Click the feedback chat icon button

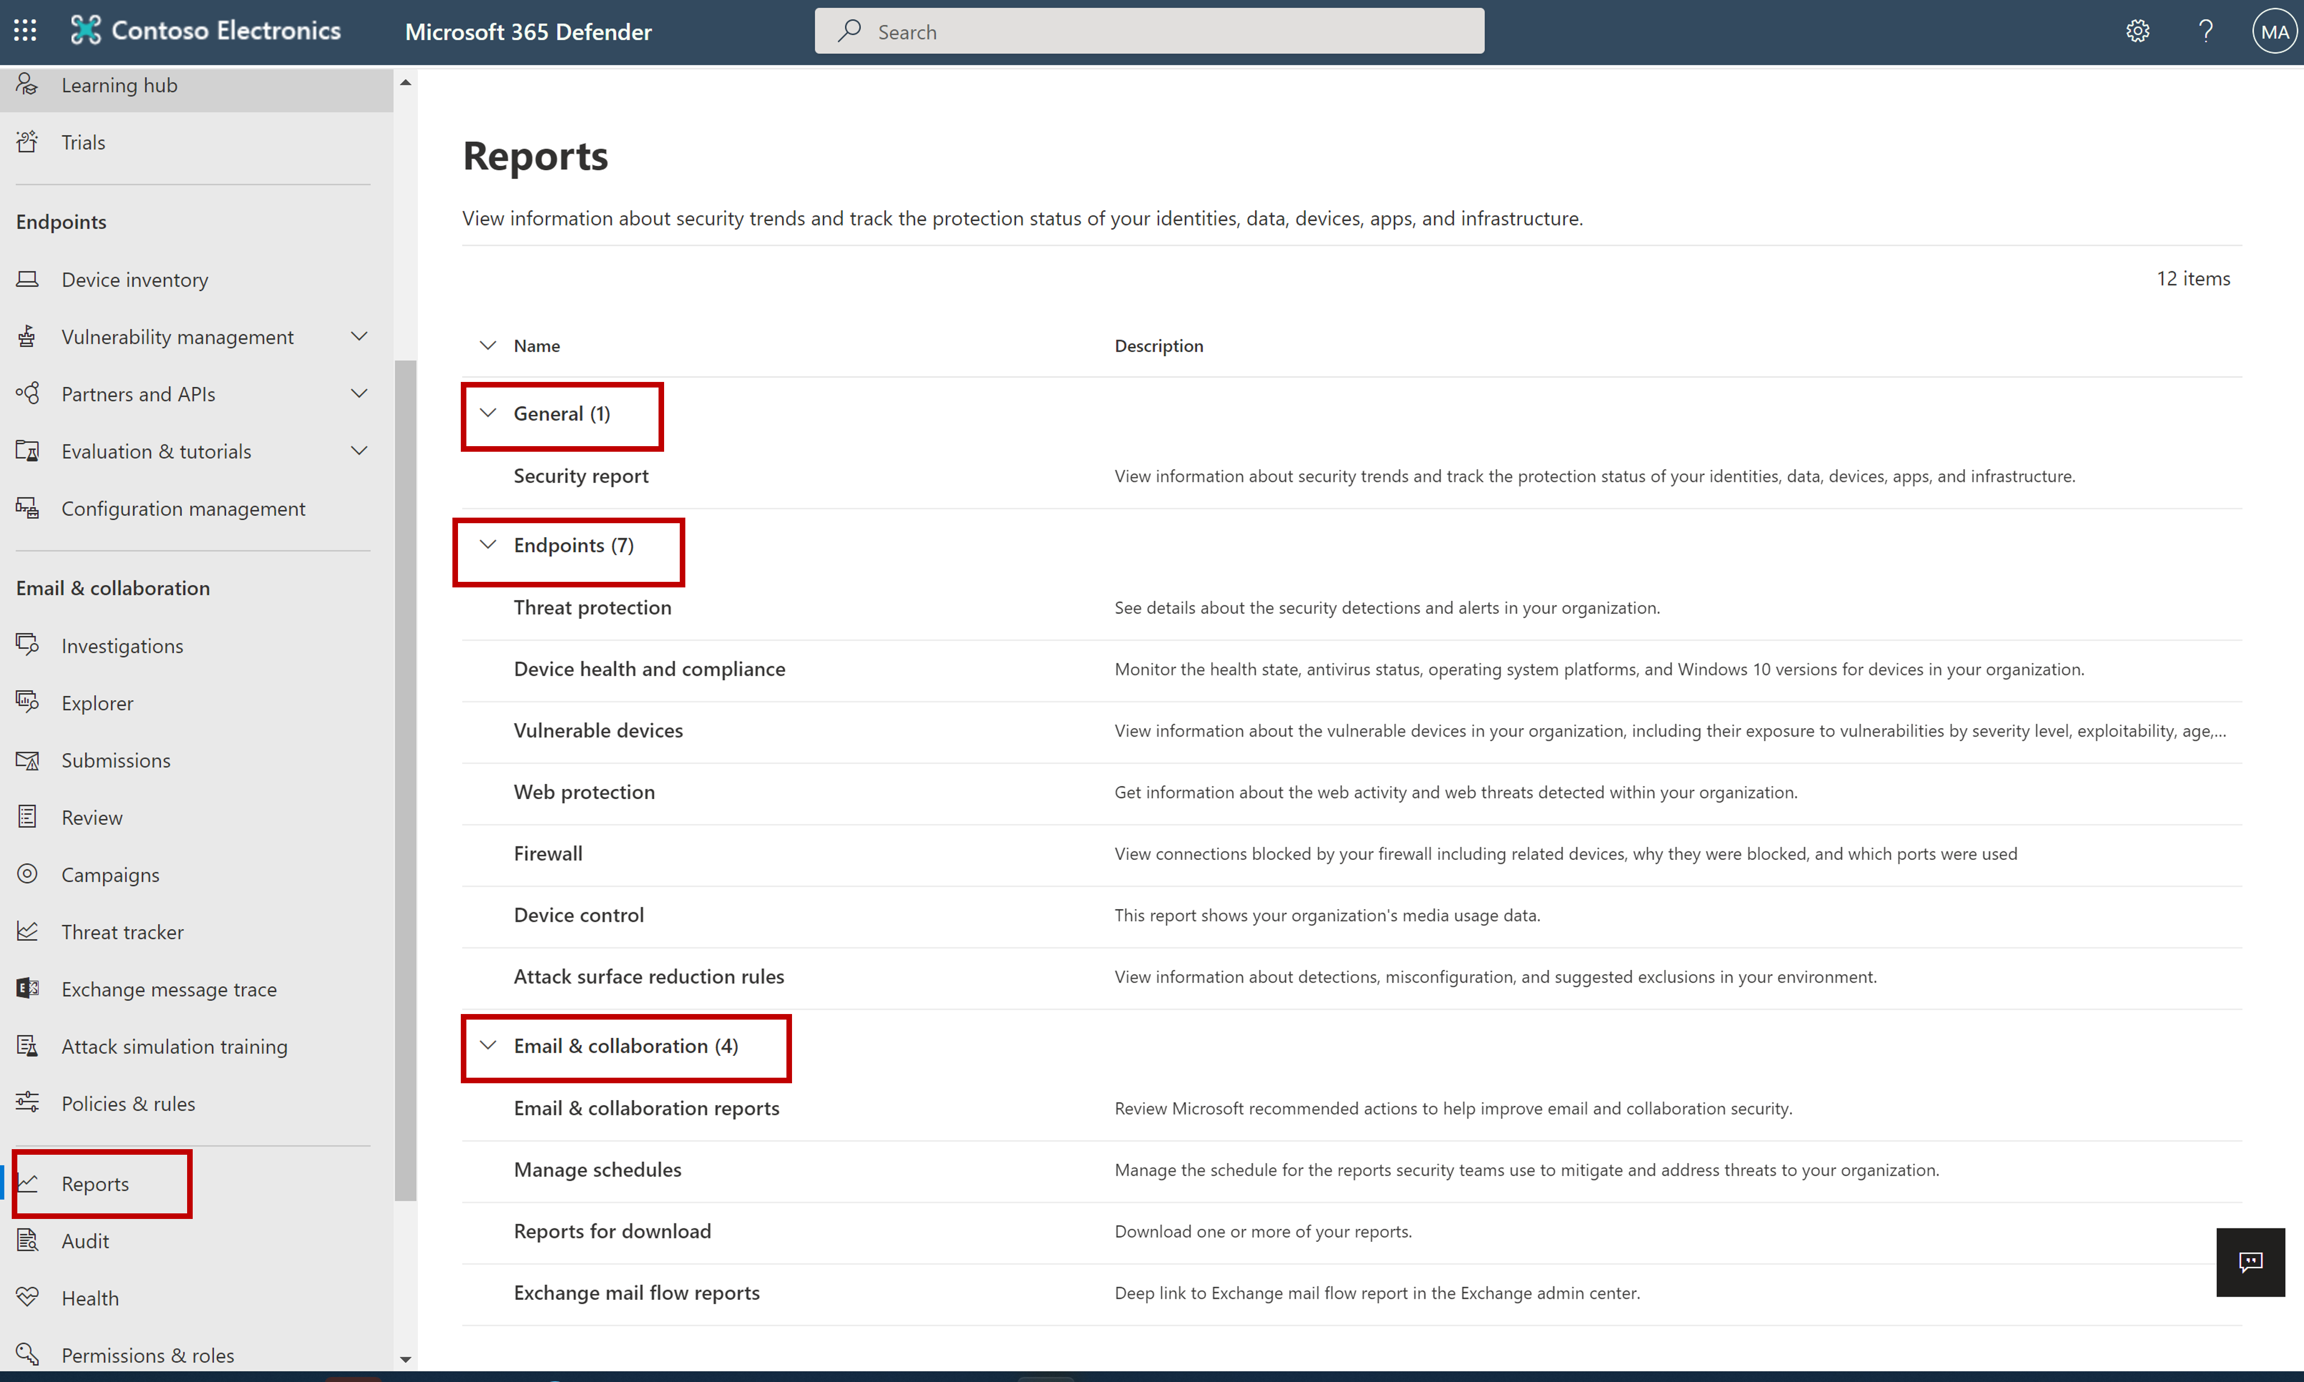pos(2250,1262)
